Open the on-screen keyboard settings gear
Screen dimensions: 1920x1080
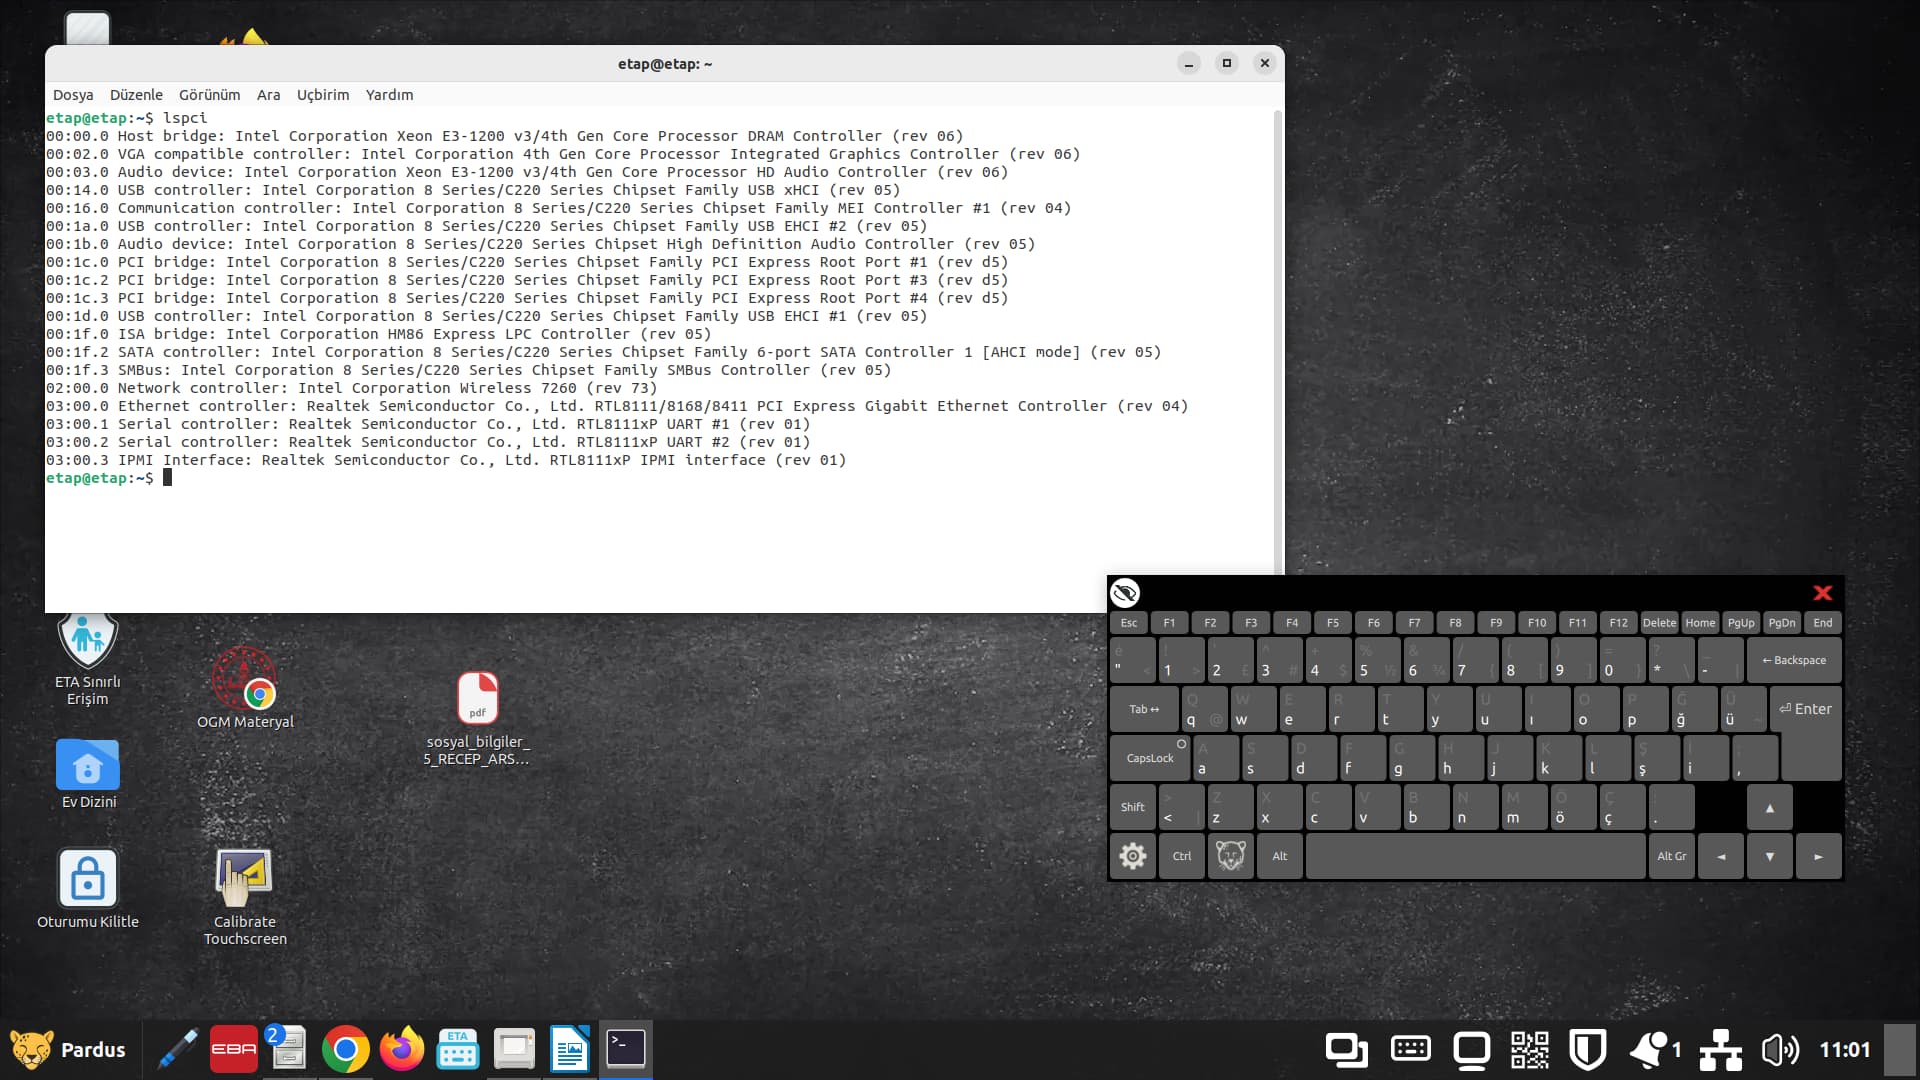click(x=1132, y=856)
